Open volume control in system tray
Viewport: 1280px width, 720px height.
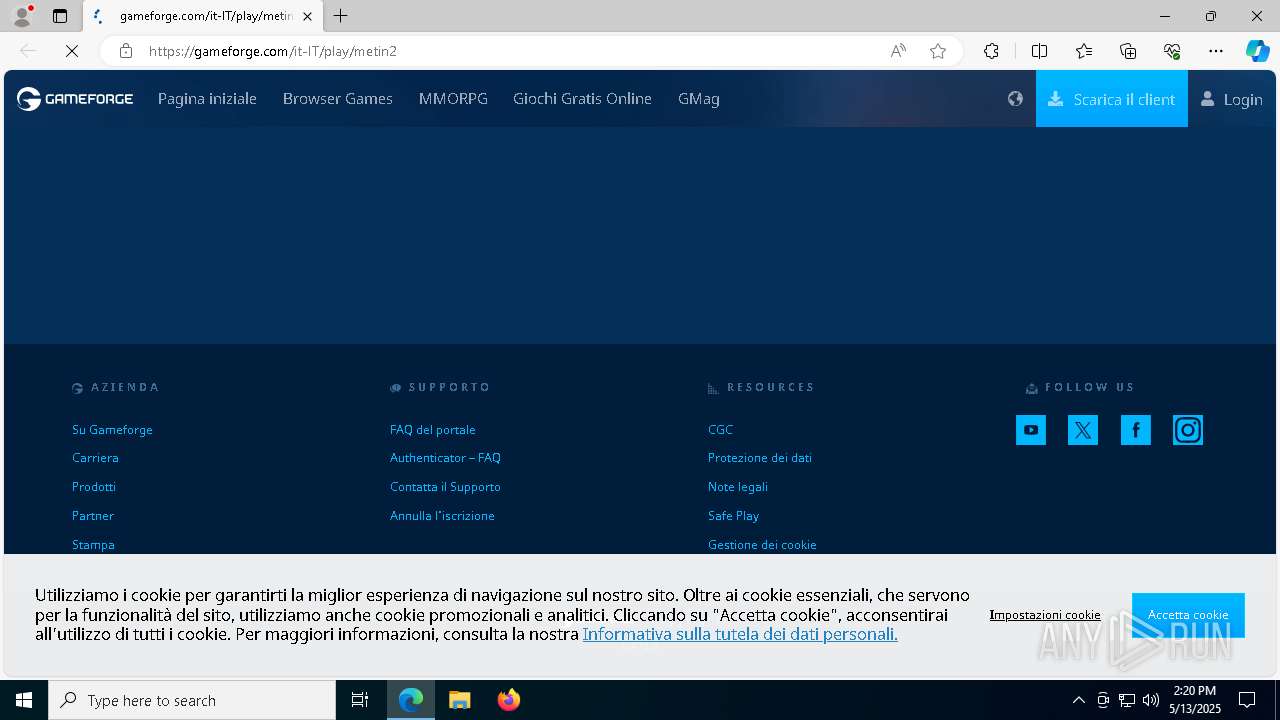(x=1151, y=700)
